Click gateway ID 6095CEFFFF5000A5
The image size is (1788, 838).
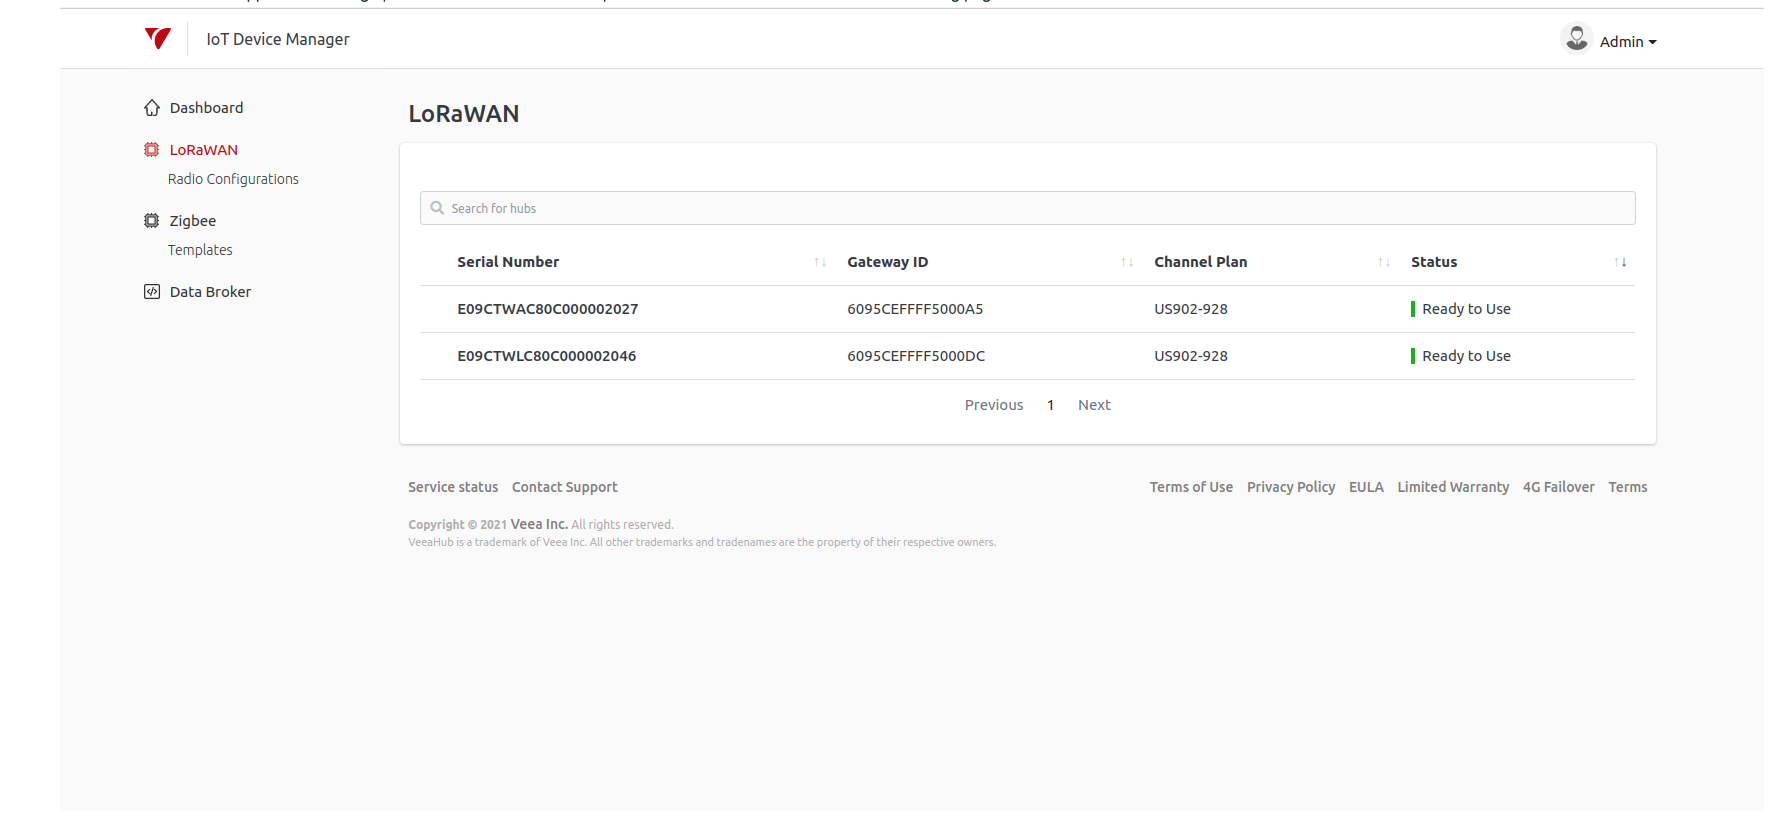(x=915, y=309)
